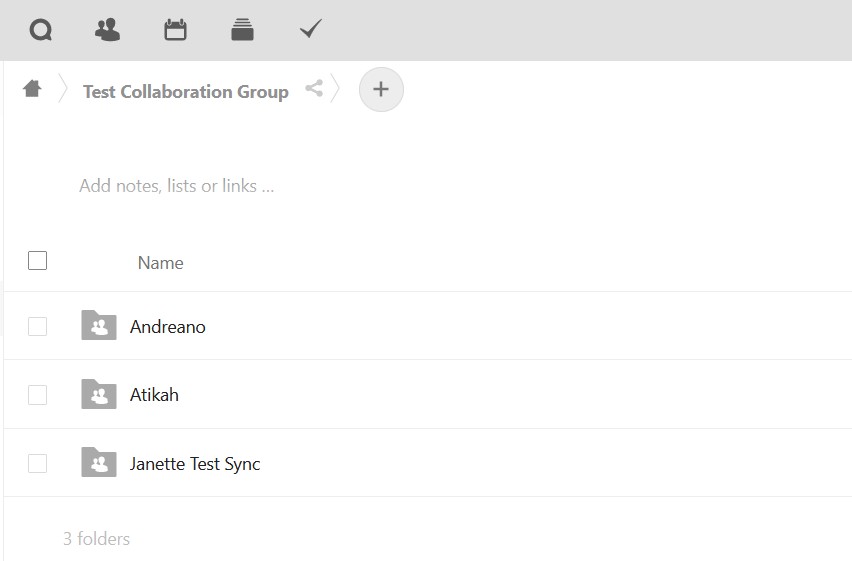The height and width of the screenshot is (561, 852).
Task: Click the Atikah shared folder icon
Action: tap(99, 394)
